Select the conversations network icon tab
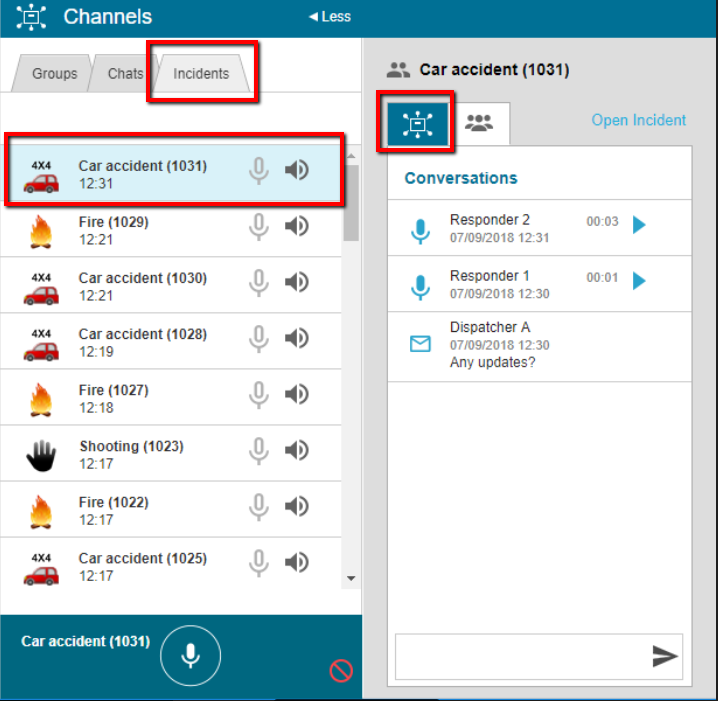 coord(416,123)
